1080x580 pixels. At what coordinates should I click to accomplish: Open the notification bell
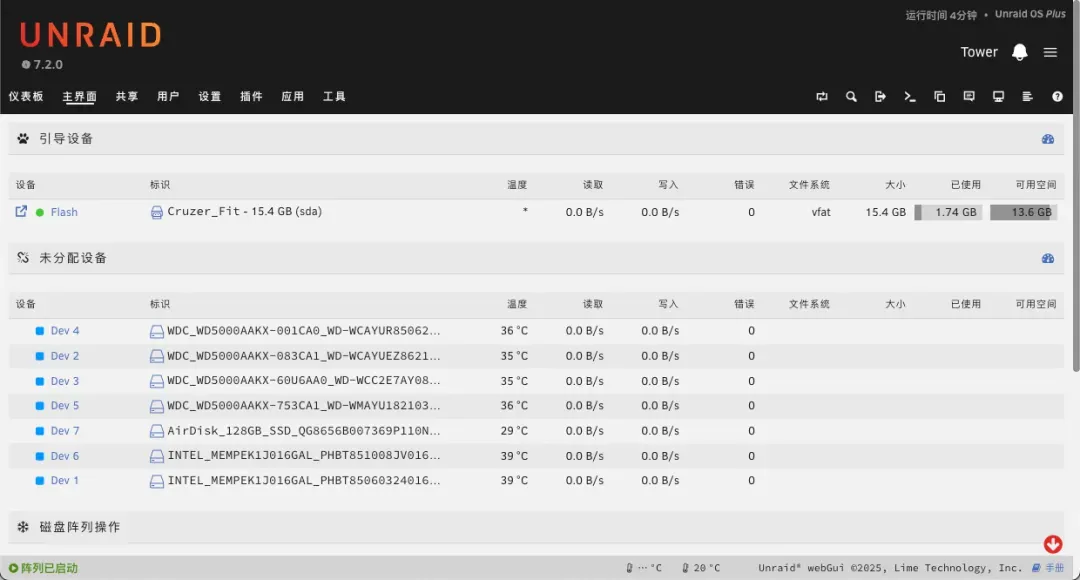coord(1019,52)
